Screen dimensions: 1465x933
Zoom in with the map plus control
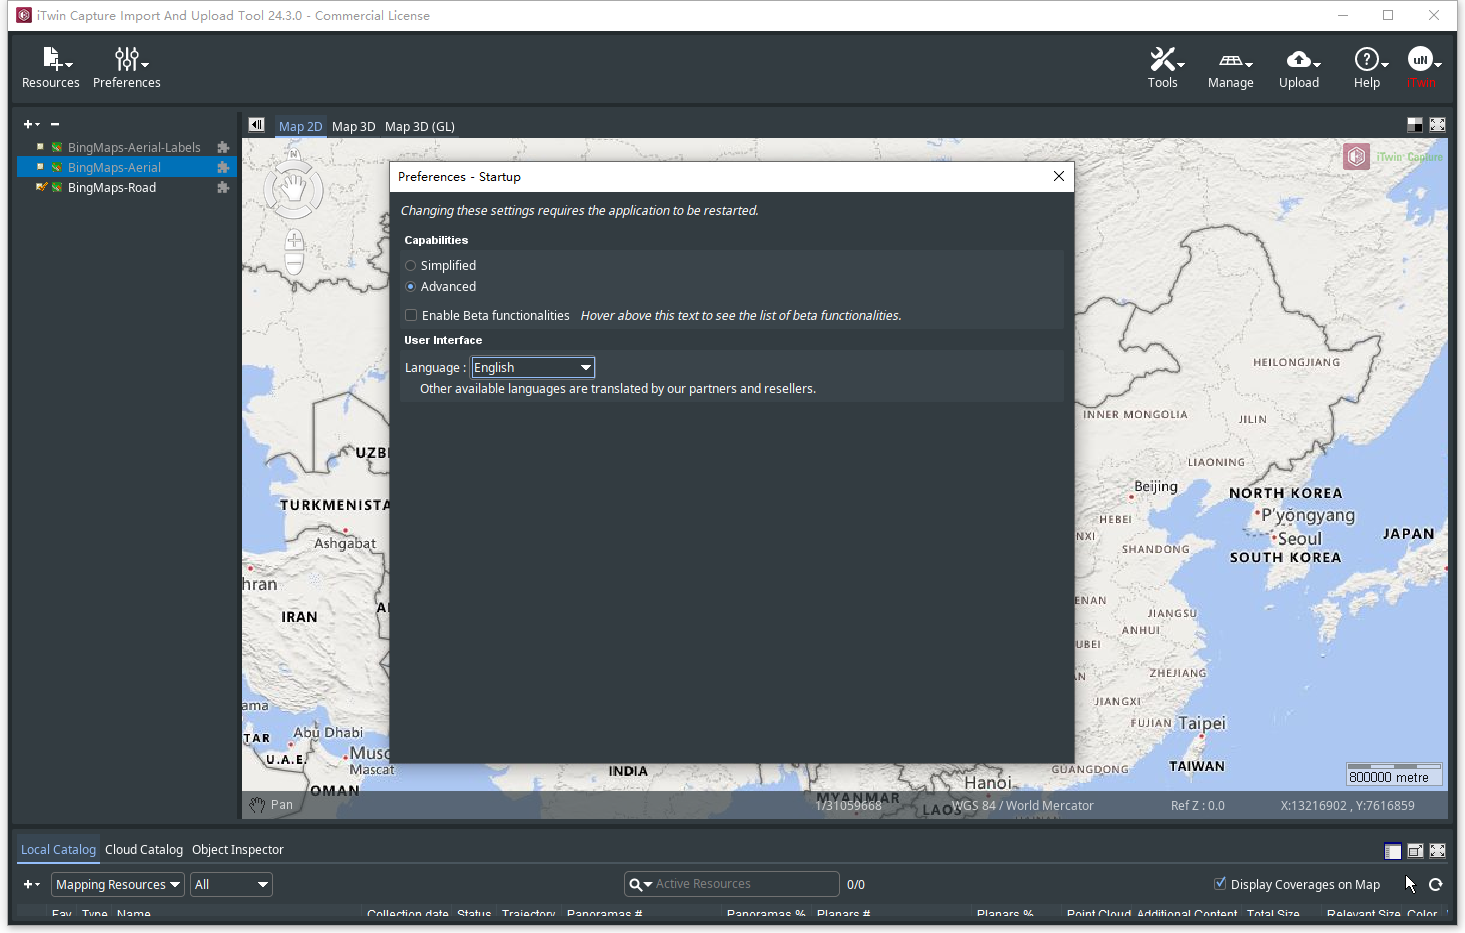pos(294,240)
